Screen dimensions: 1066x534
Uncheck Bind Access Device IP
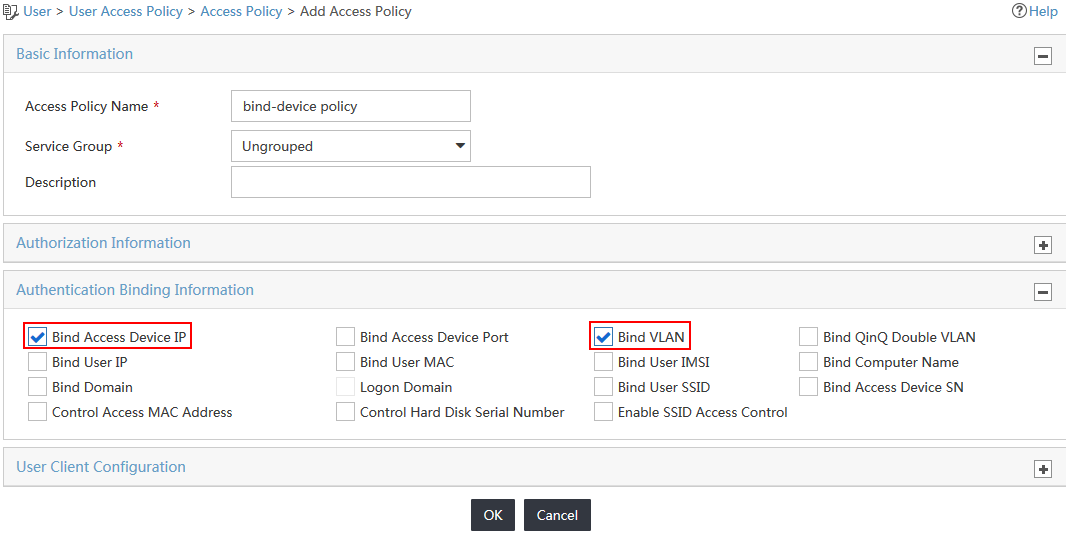pyautogui.click(x=37, y=337)
